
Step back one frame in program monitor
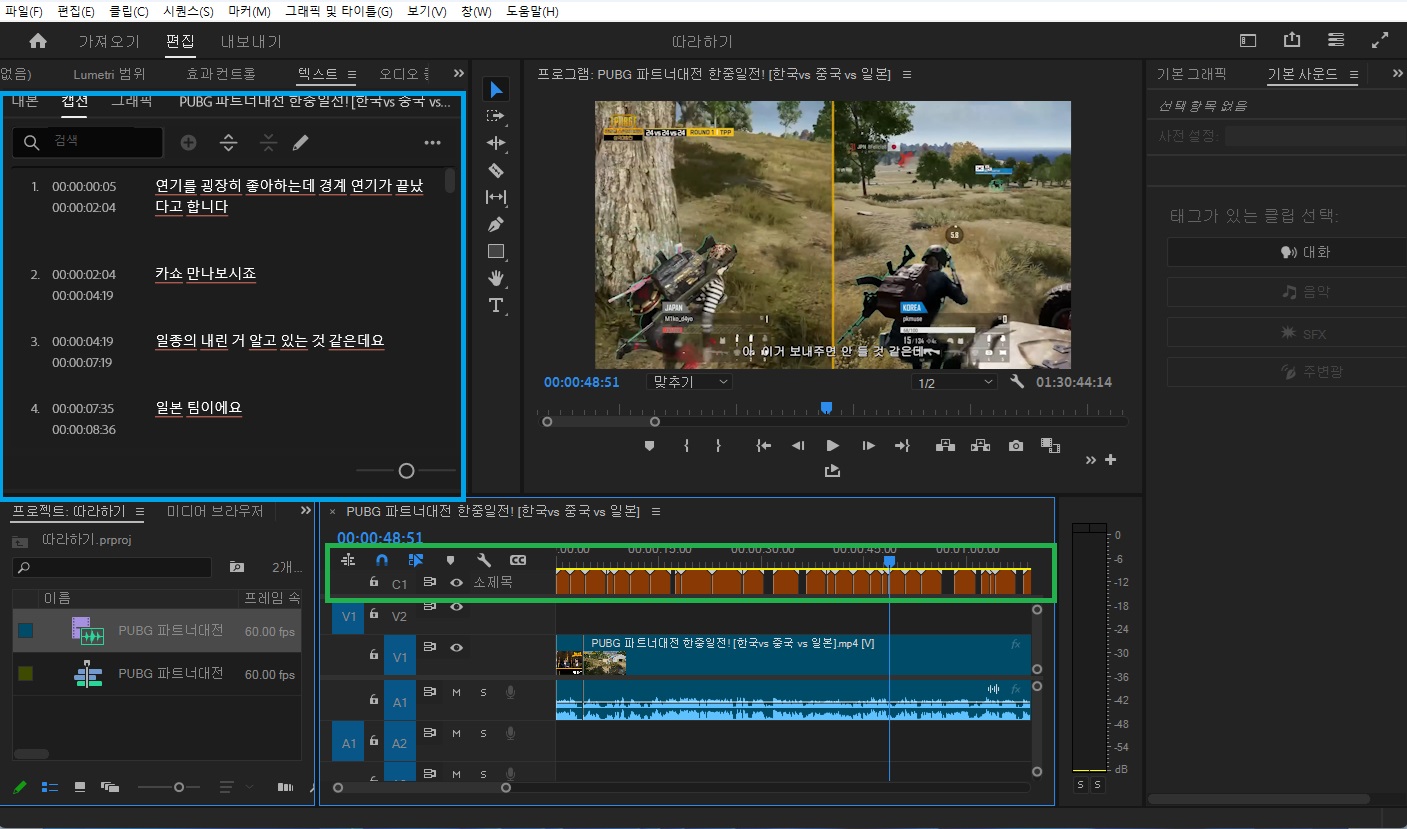tap(798, 446)
